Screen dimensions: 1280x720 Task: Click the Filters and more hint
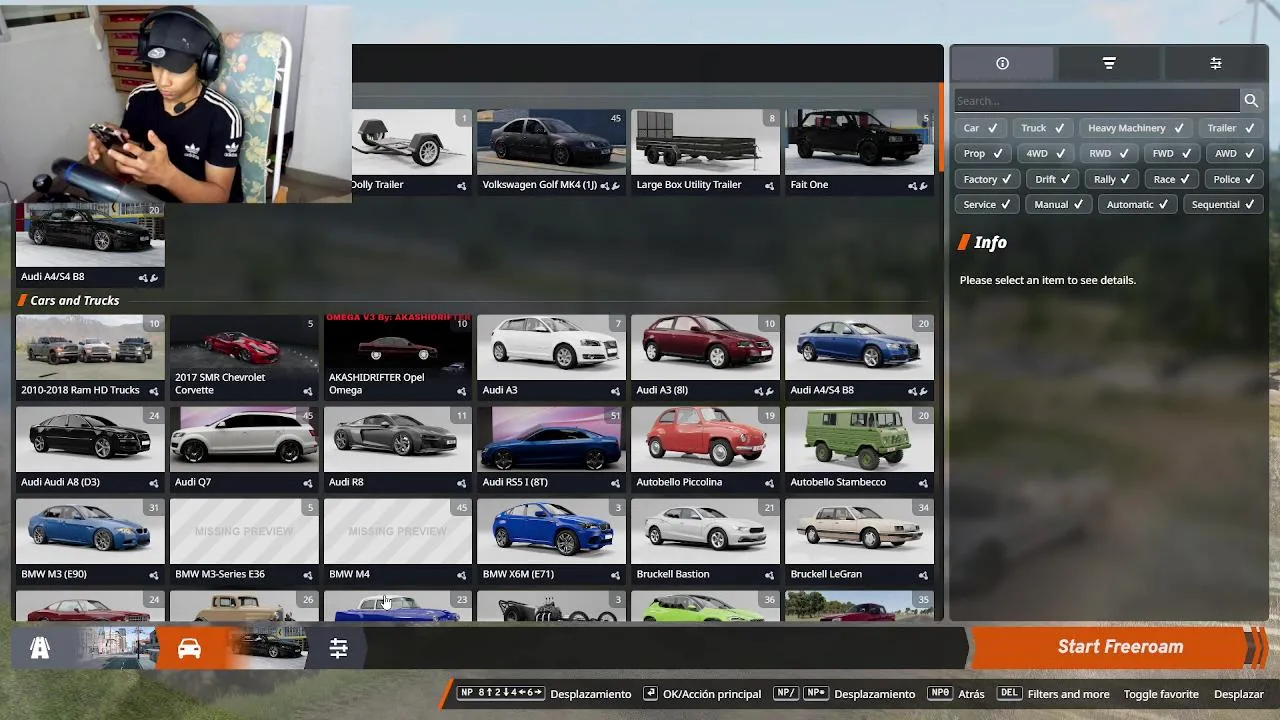pos(1053,694)
